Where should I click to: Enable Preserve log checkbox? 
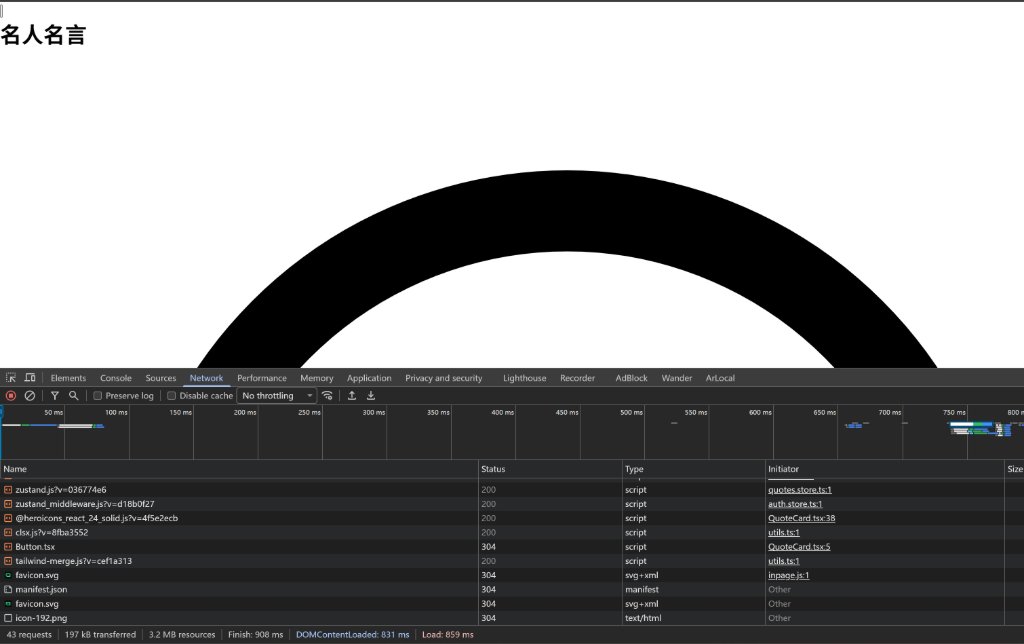tap(98, 396)
